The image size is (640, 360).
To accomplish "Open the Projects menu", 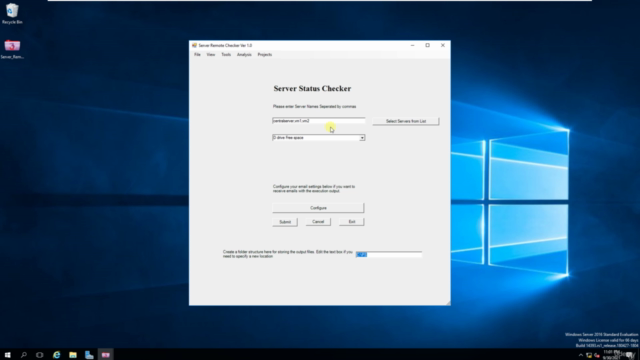I will (264, 55).
